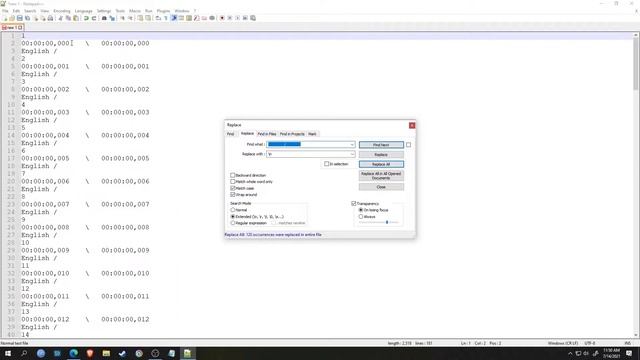The height and width of the screenshot is (360, 640).
Task: Select the Extended search mode radio
Action: point(233,216)
